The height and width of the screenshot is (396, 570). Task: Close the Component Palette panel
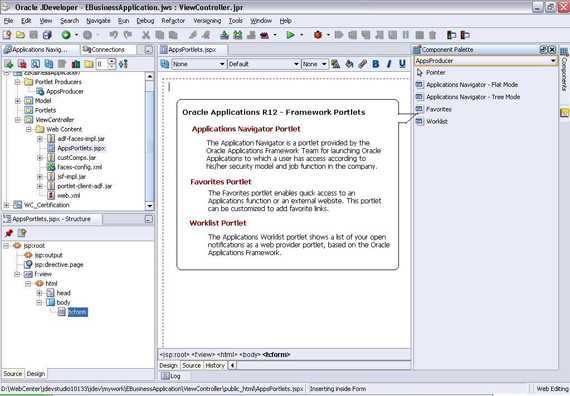(552, 49)
